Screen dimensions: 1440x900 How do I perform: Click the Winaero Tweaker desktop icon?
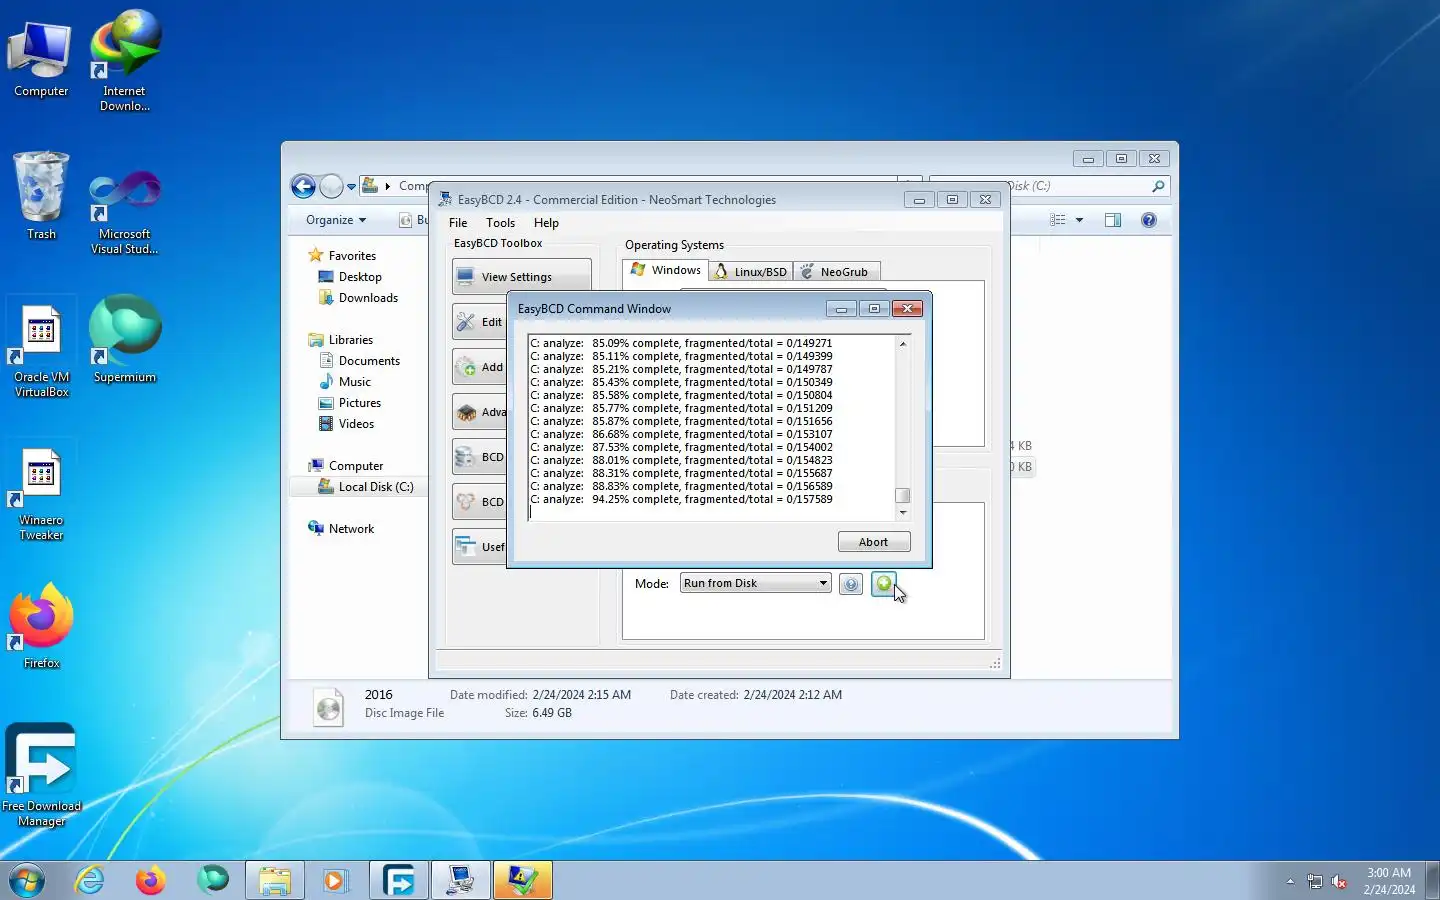tap(41, 495)
